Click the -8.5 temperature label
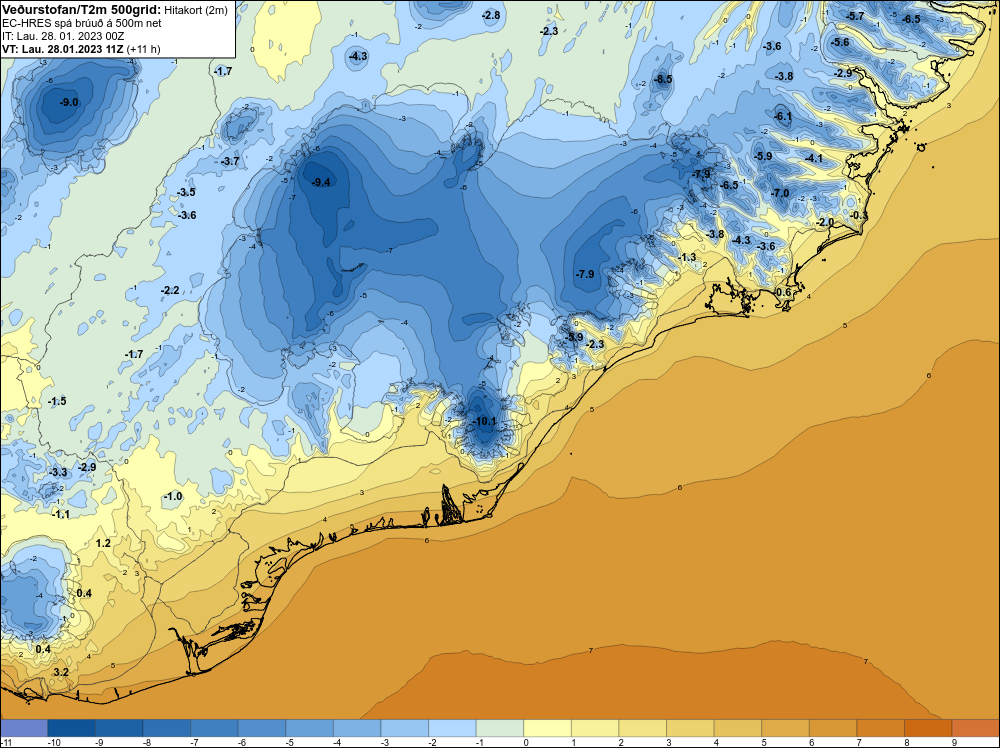 (x=663, y=79)
